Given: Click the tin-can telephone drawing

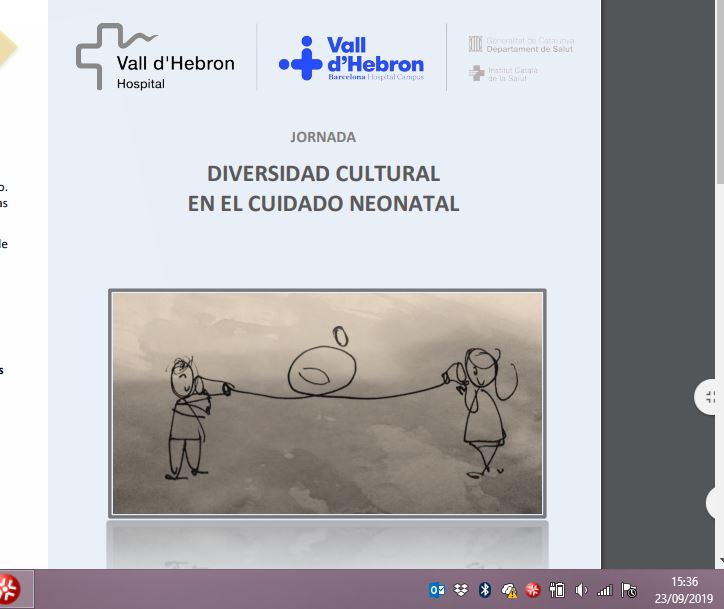Looking at the screenshot, I should pyautogui.click(x=327, y=402).
